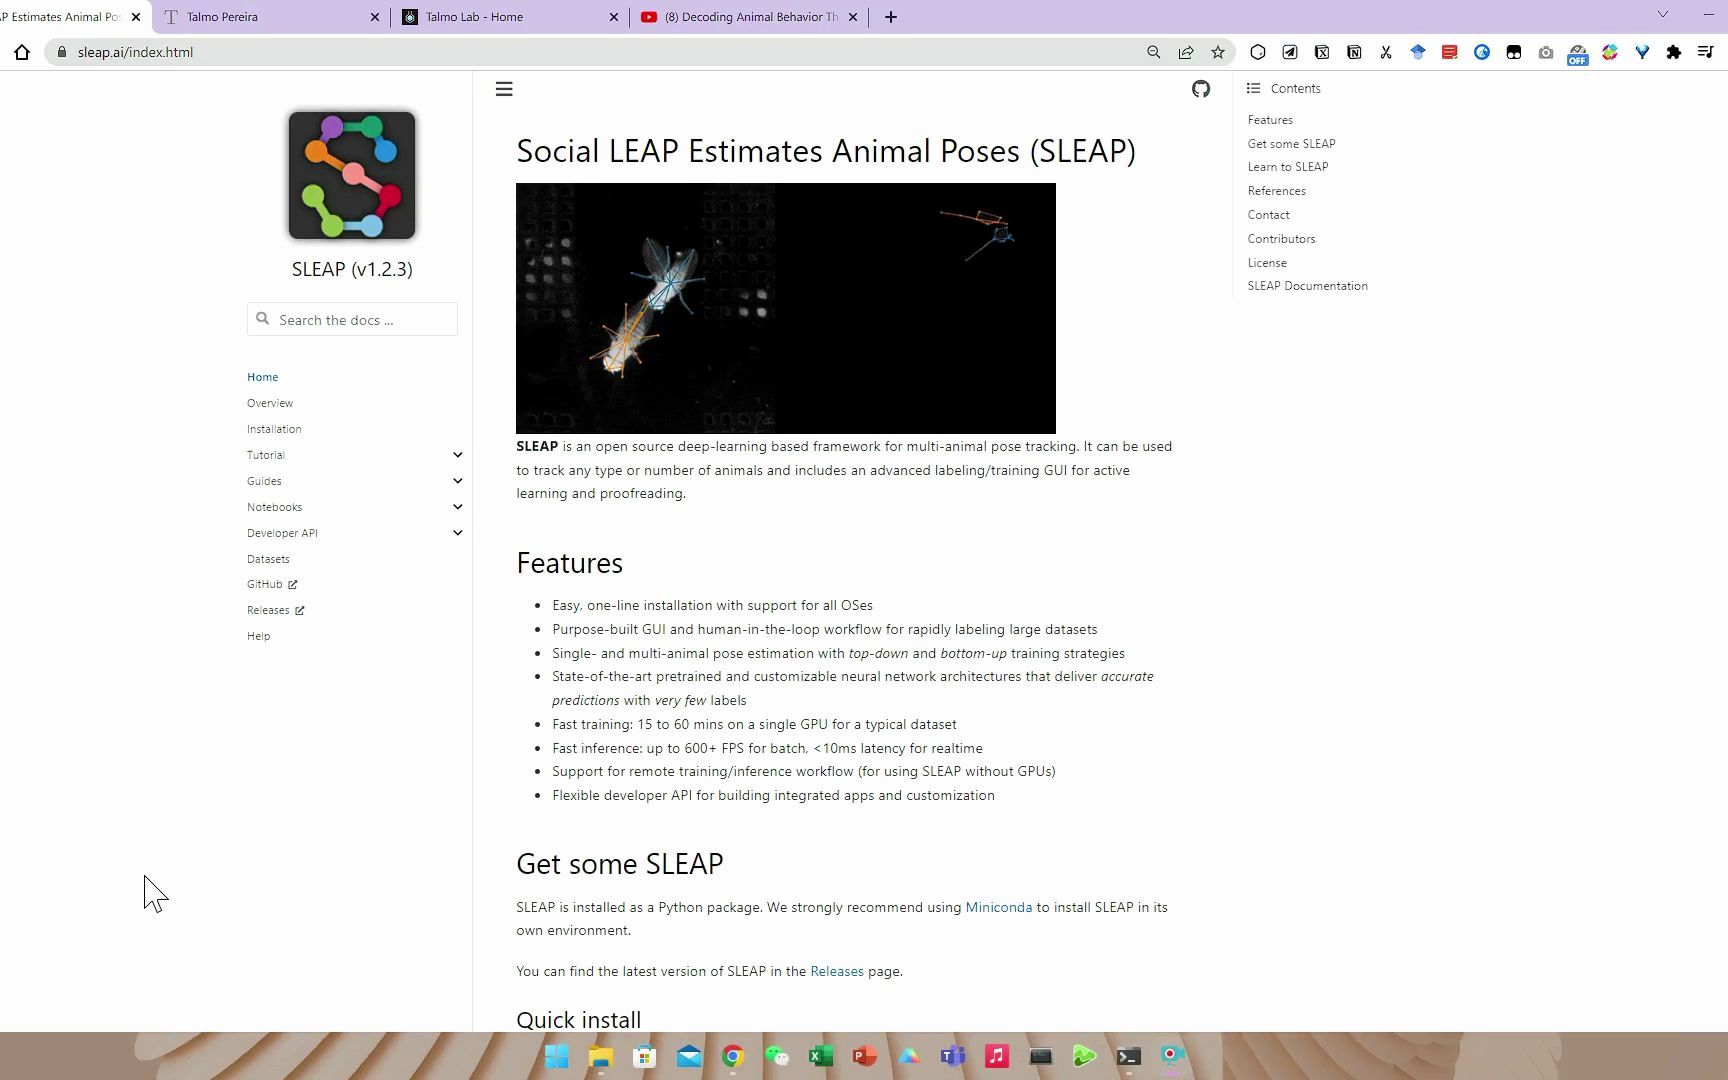
Task: Jump to SLEAP Documentation in Contents
Action: click(1307, 286)
